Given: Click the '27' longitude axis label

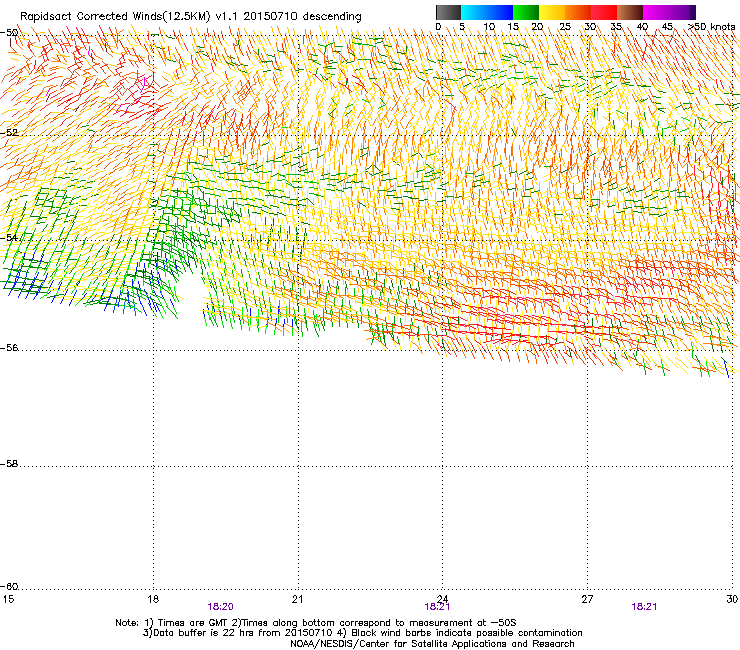Looking at the screenshot, I should pyautogui.click(x=587, y=599).
